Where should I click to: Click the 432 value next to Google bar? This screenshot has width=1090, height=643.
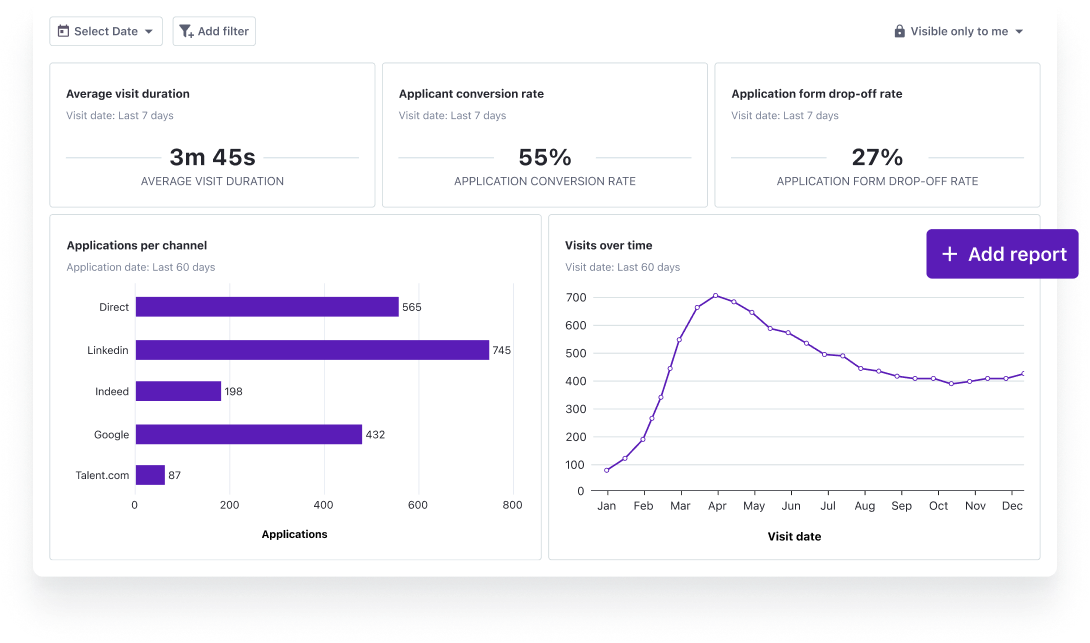point(375,434)
